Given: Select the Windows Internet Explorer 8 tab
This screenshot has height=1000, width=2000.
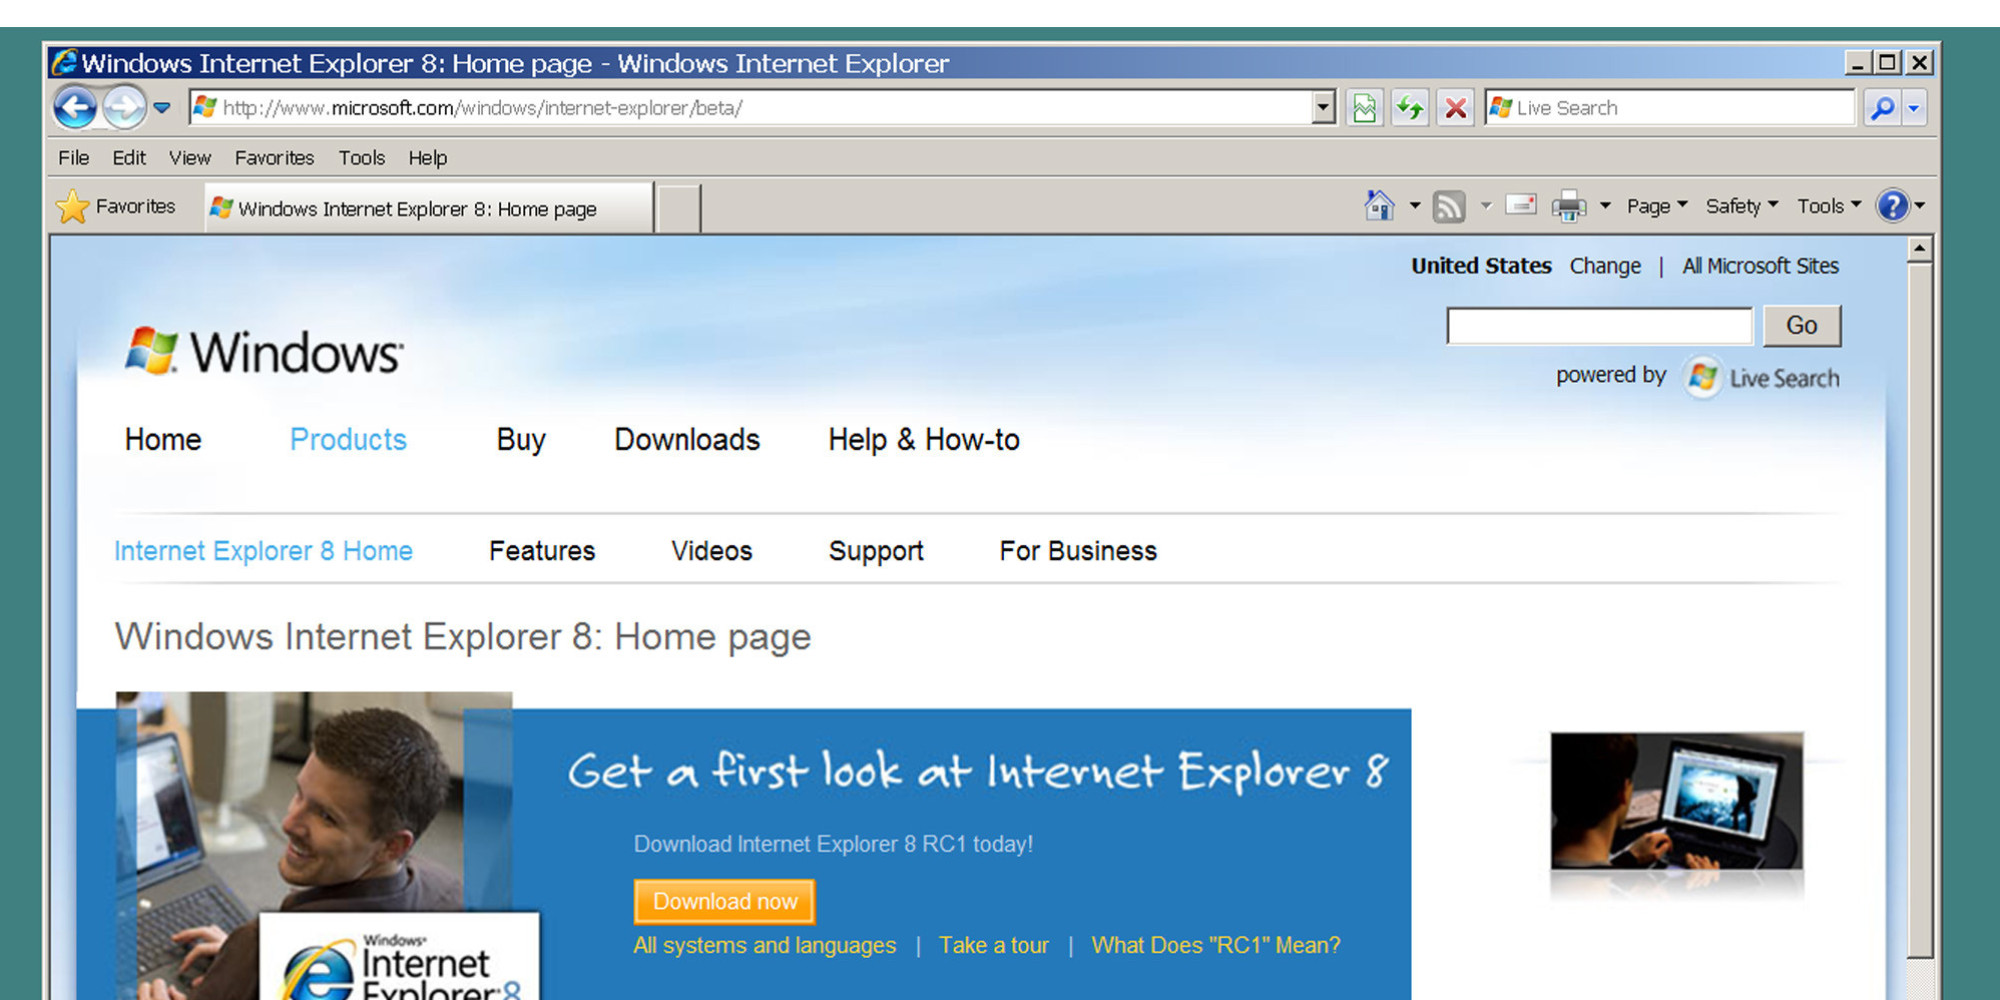Looking at the screenshot, I should coord(429,208).
